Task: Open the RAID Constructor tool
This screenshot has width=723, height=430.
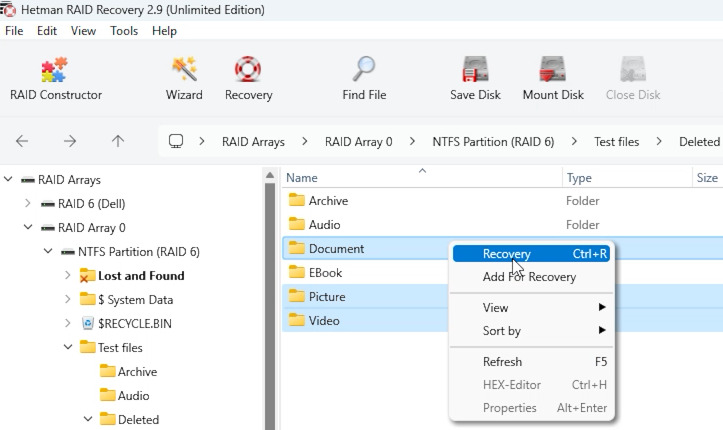Action: click(x=55, y=79)
